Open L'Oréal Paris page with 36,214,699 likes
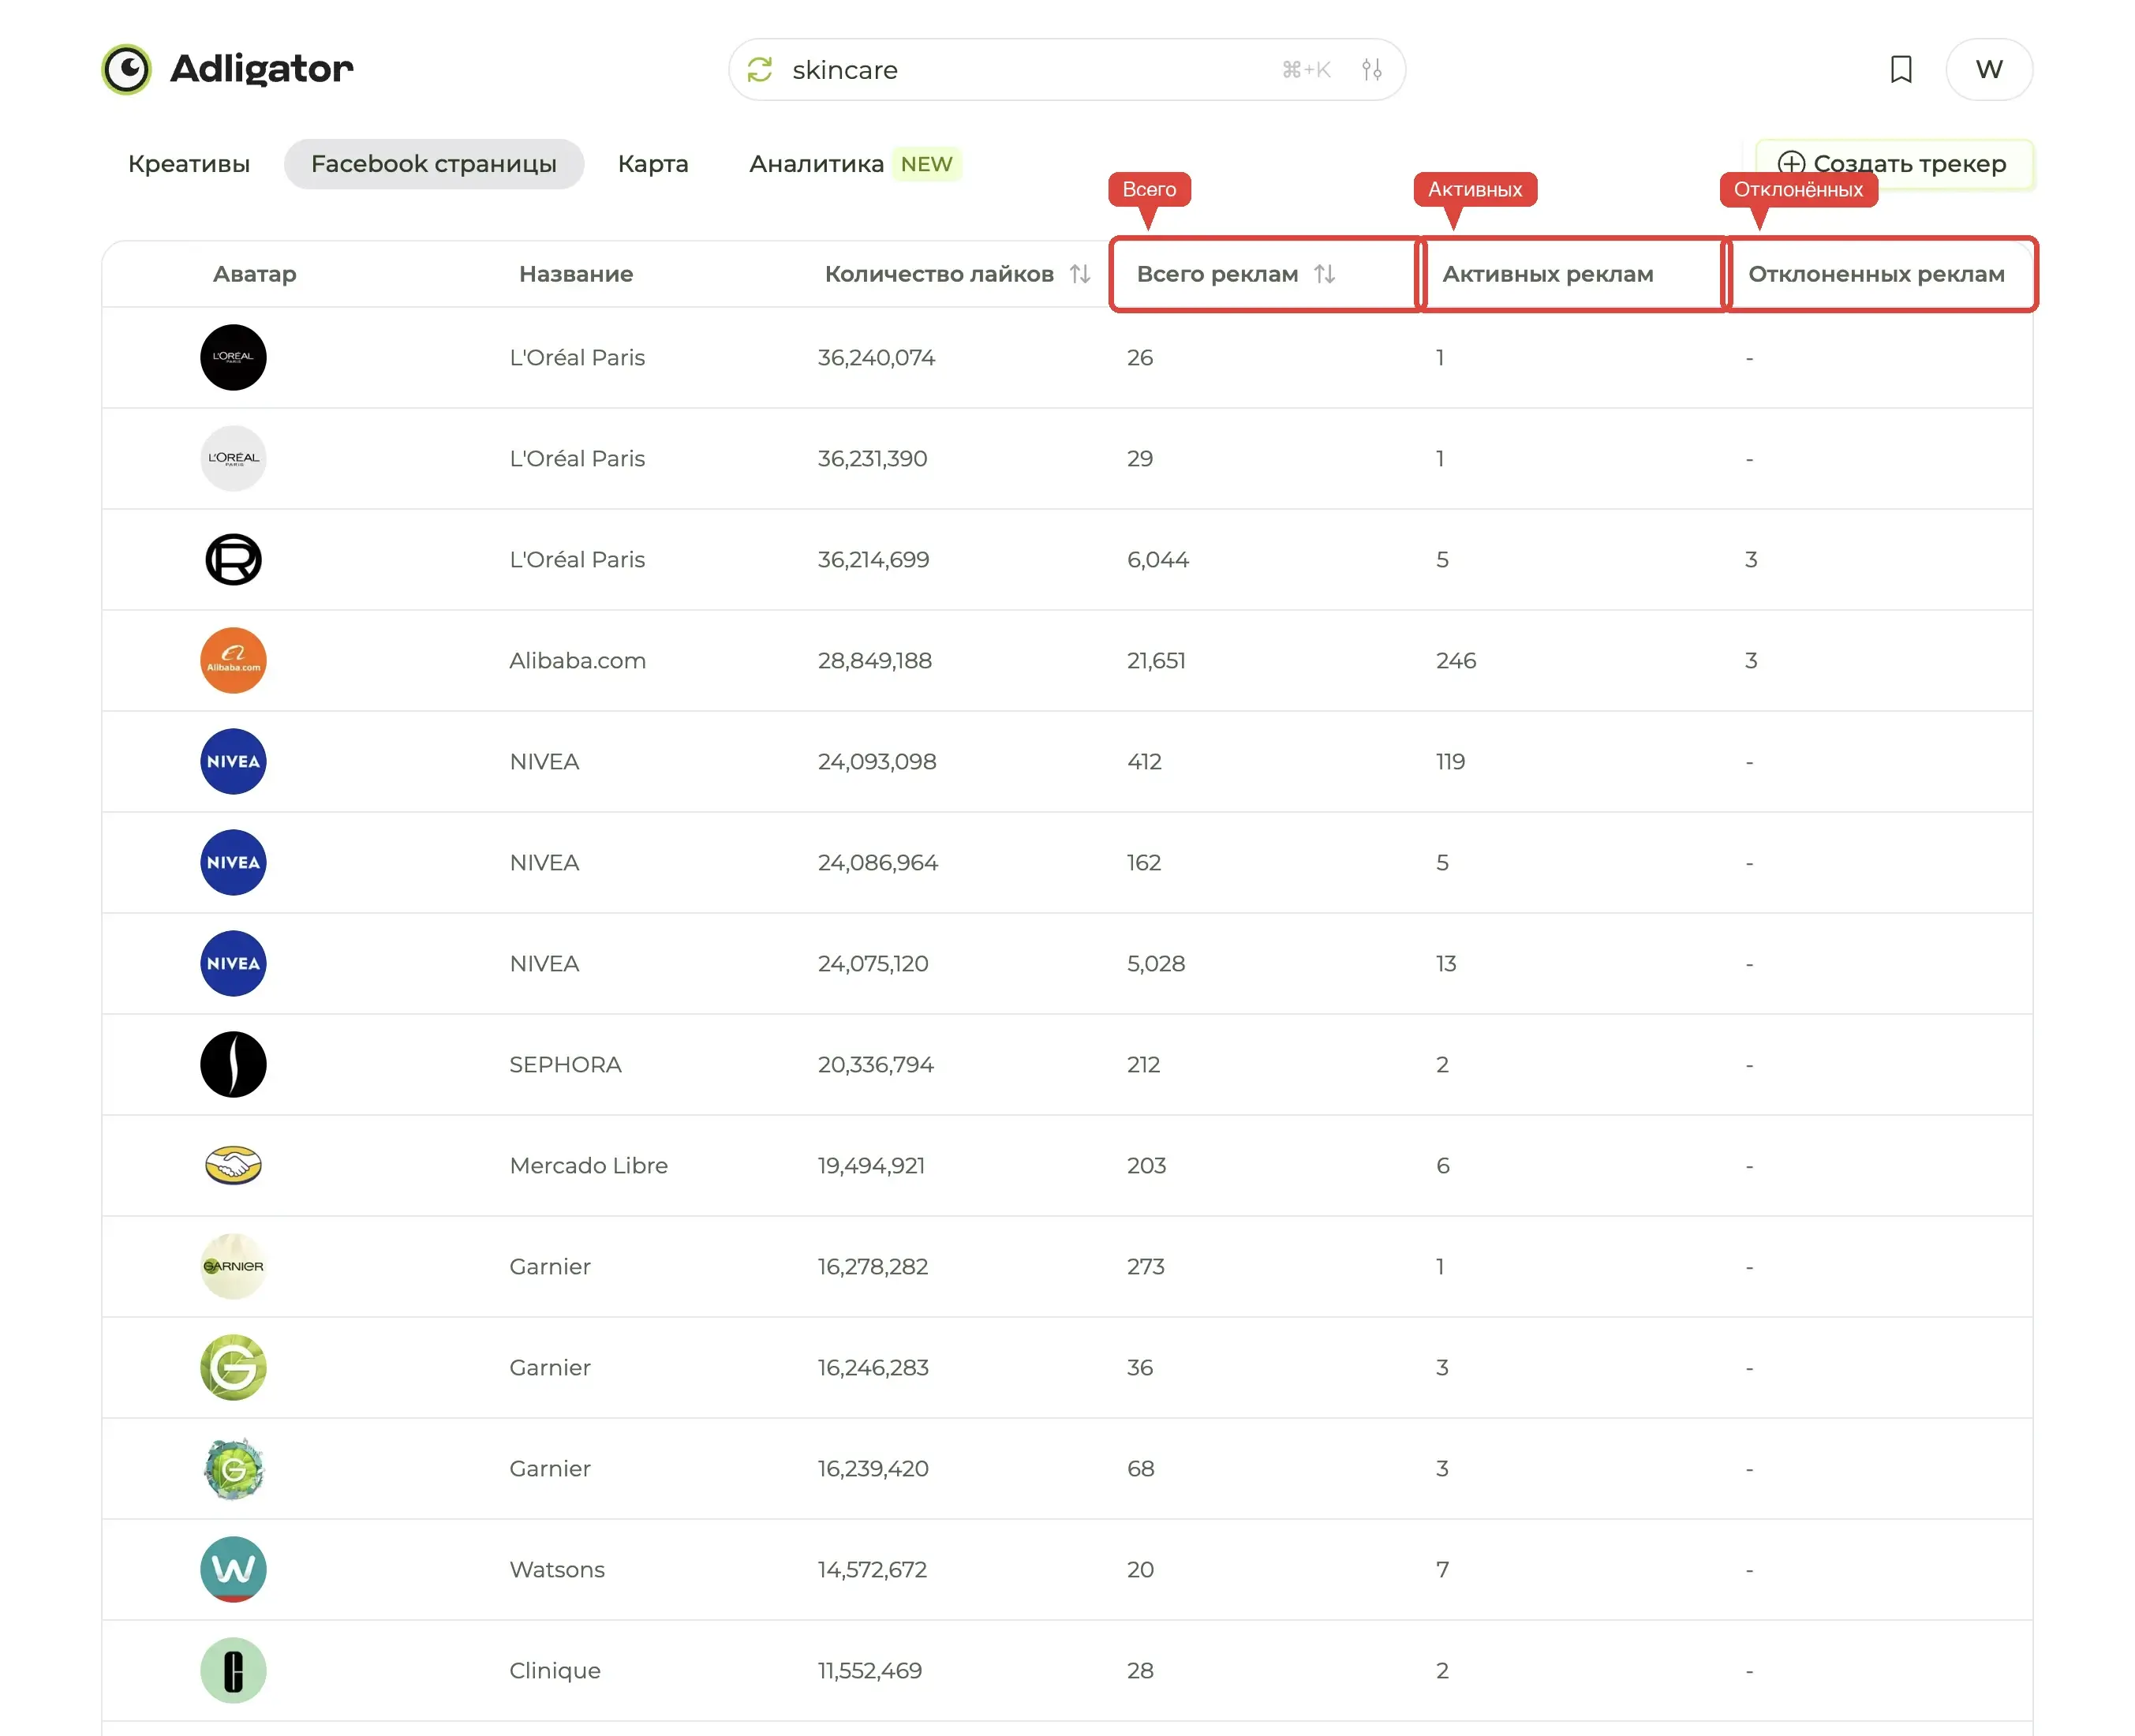2135x1736 pixels. coord(577,559)
